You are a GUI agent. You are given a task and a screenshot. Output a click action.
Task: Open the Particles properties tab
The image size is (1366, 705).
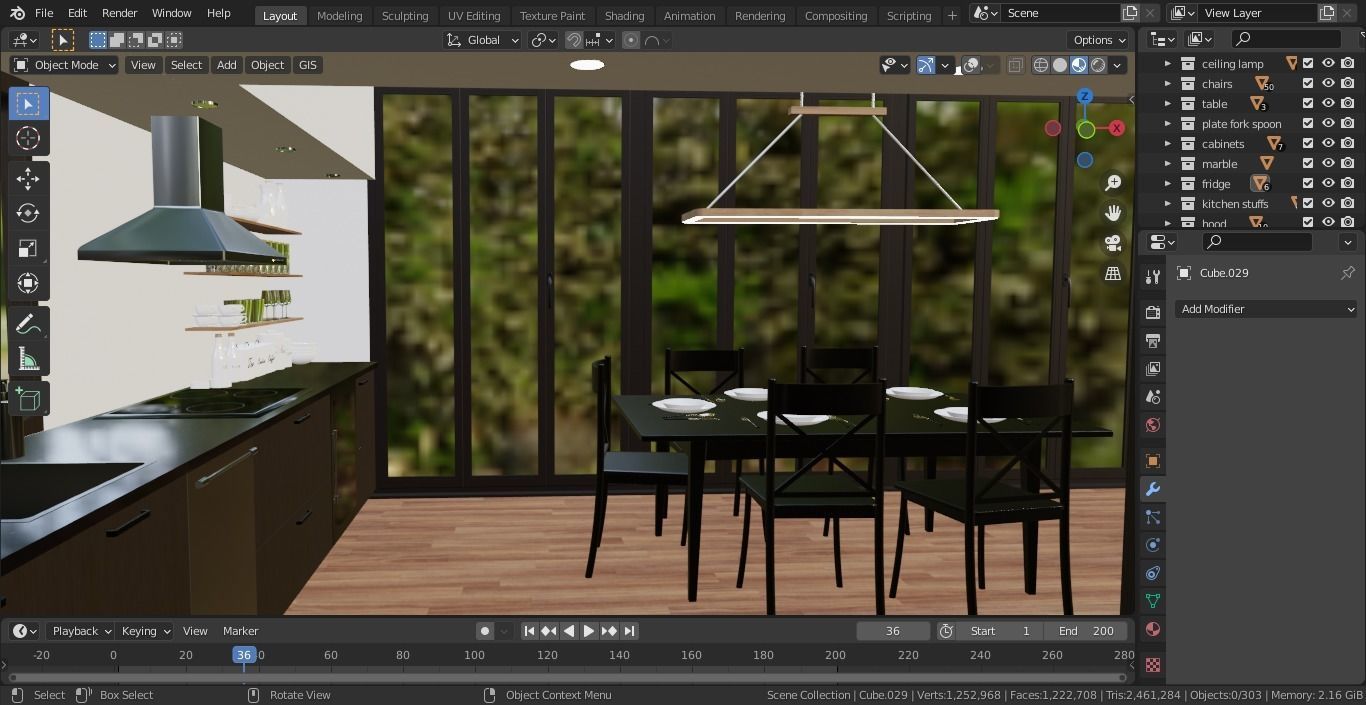tap(1153, 517)
